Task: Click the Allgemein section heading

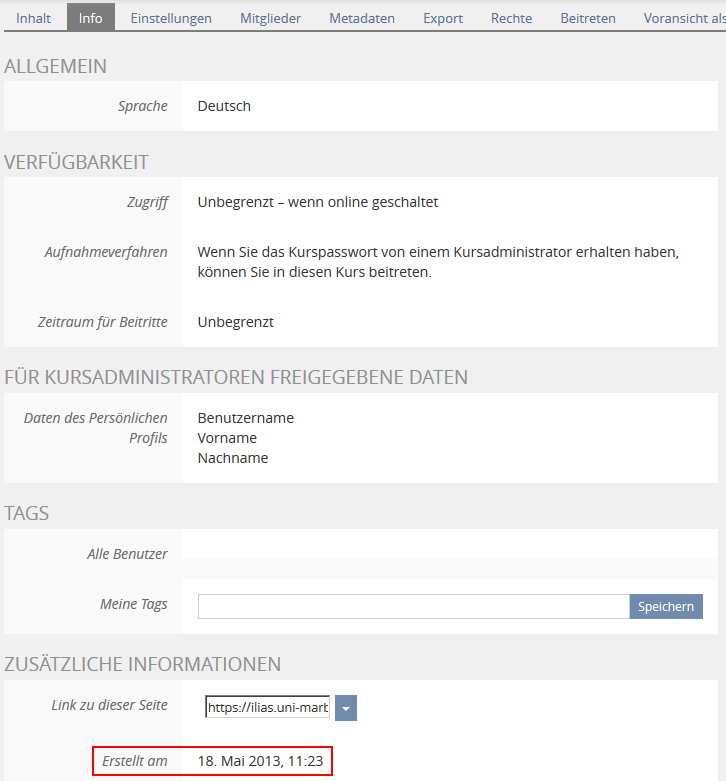Action: click(56, 66)
